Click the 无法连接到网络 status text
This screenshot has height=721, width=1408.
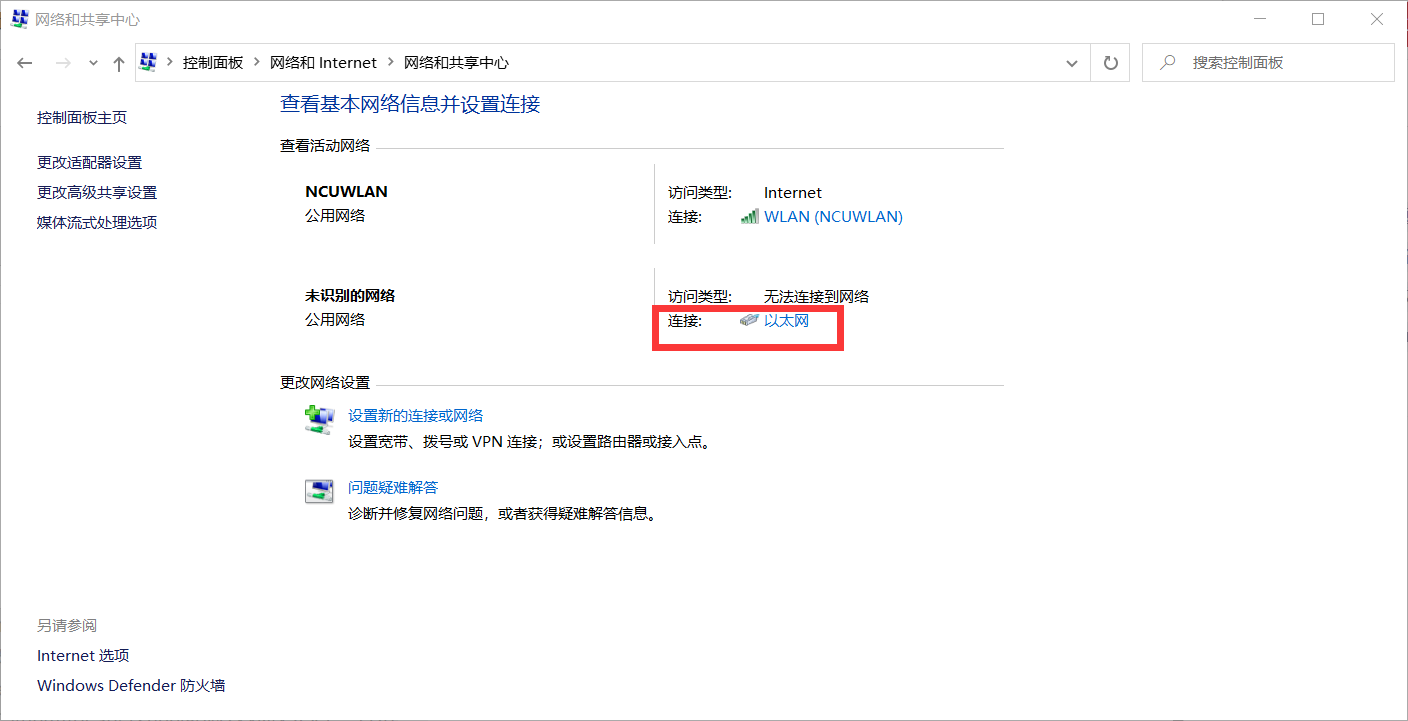point(817,296)
